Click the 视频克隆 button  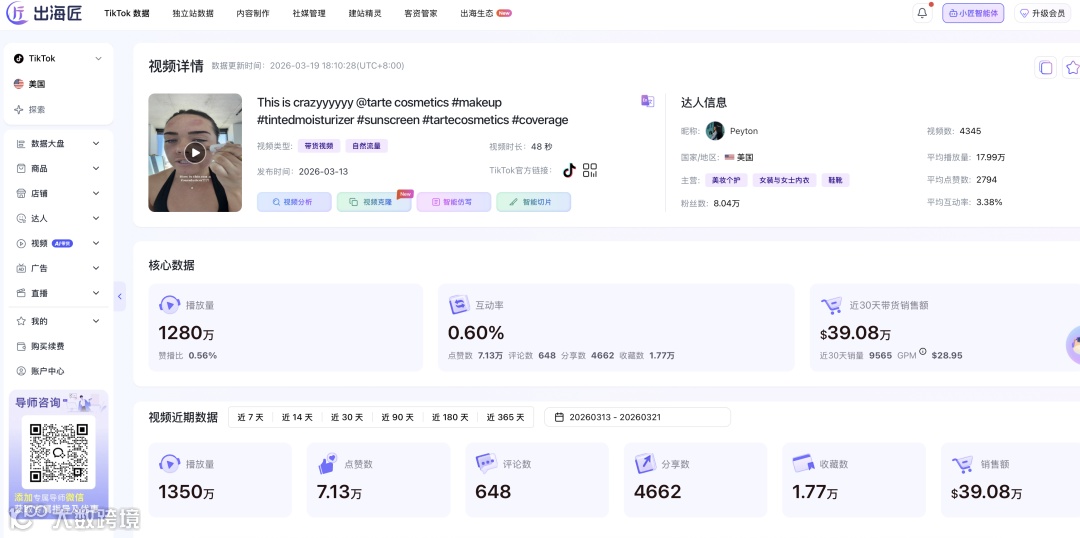(374, 202)
